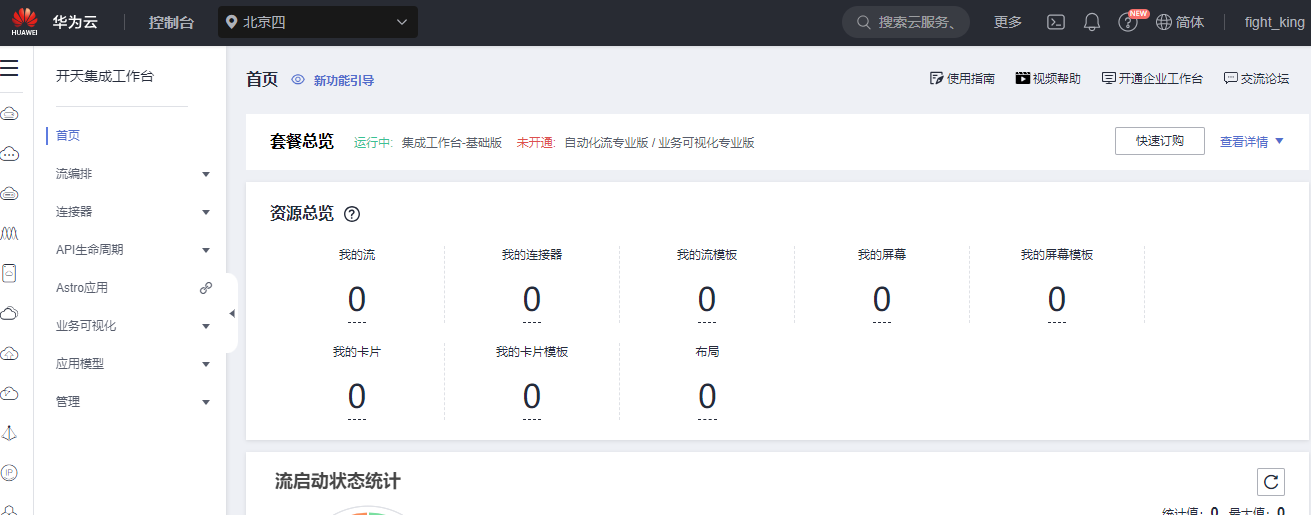Open the 开通企业工作台 link
The width and height of the screenshot is (1311, 515).
1161,78
